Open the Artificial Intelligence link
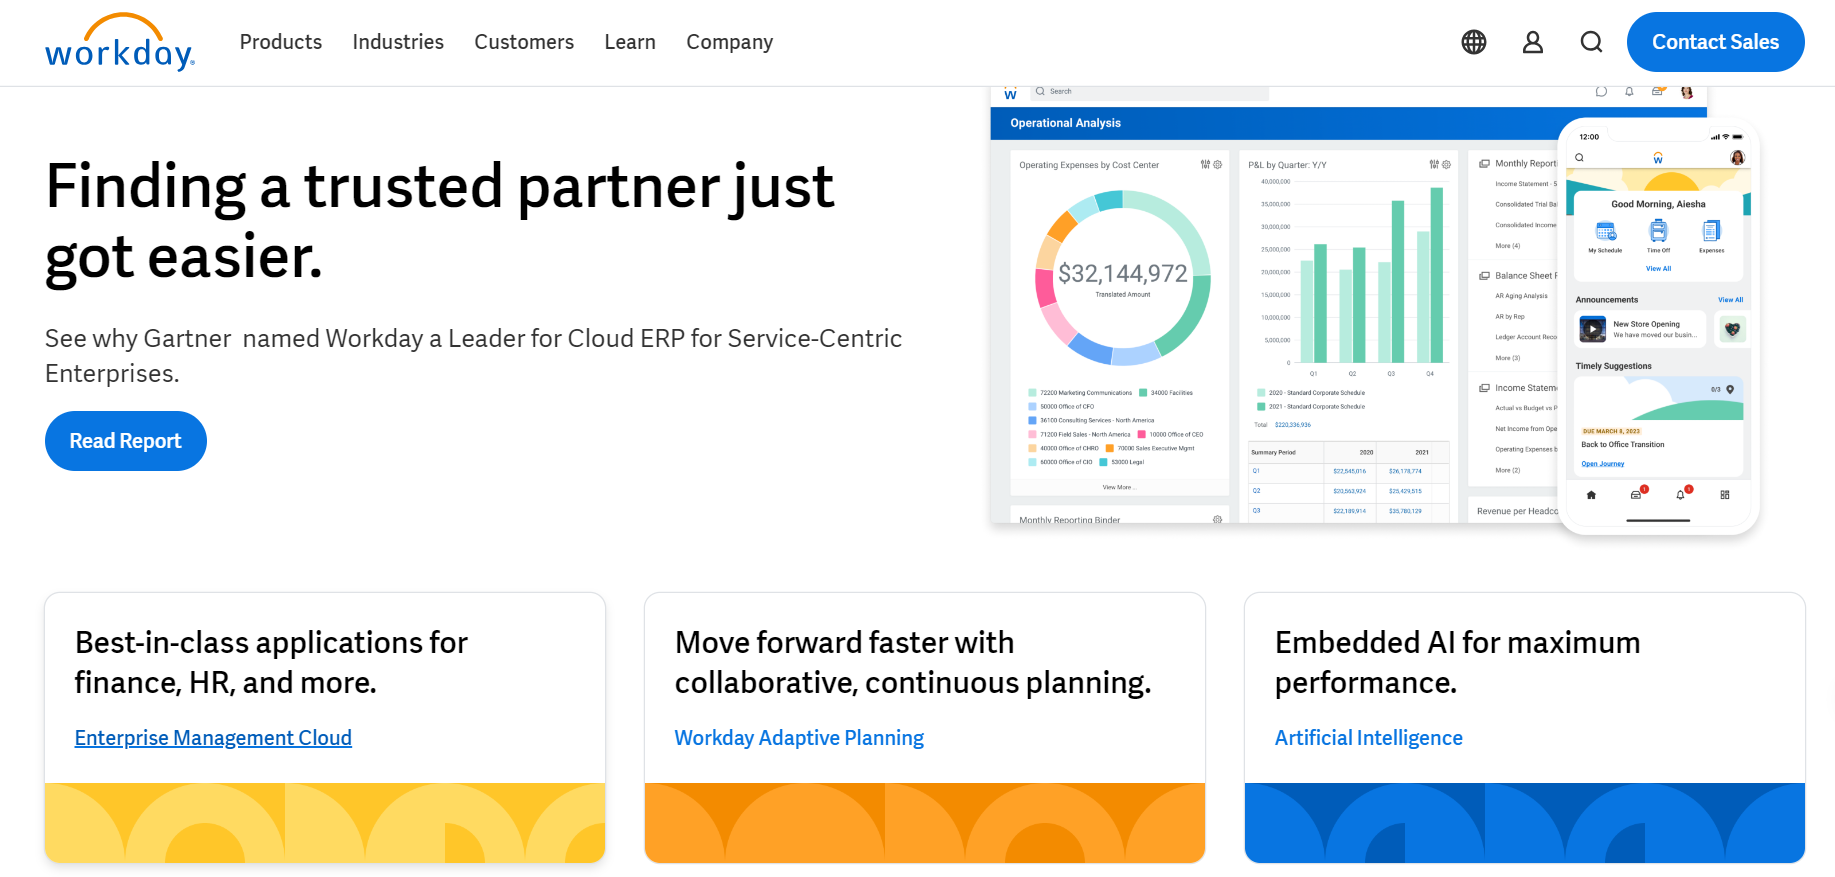 (1369, 738)
